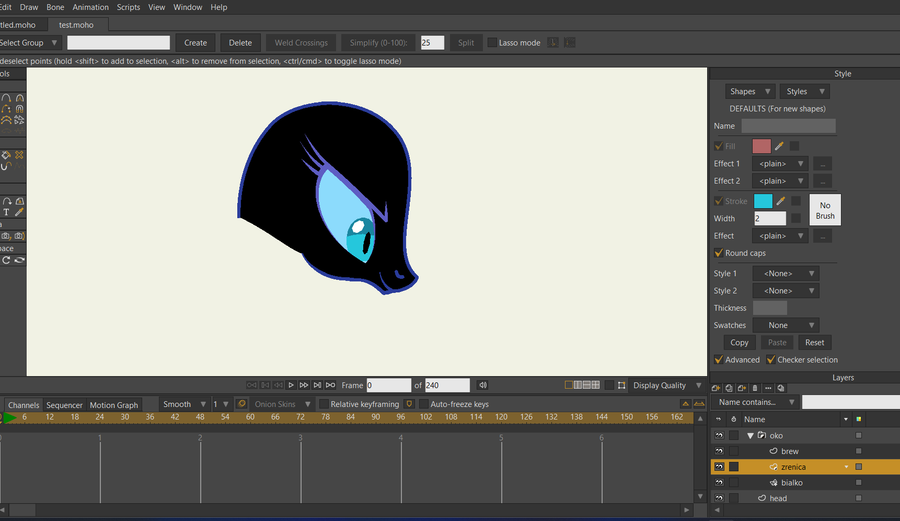
Task: Hide the brew layer via eye icon
Action: point(719,451)
